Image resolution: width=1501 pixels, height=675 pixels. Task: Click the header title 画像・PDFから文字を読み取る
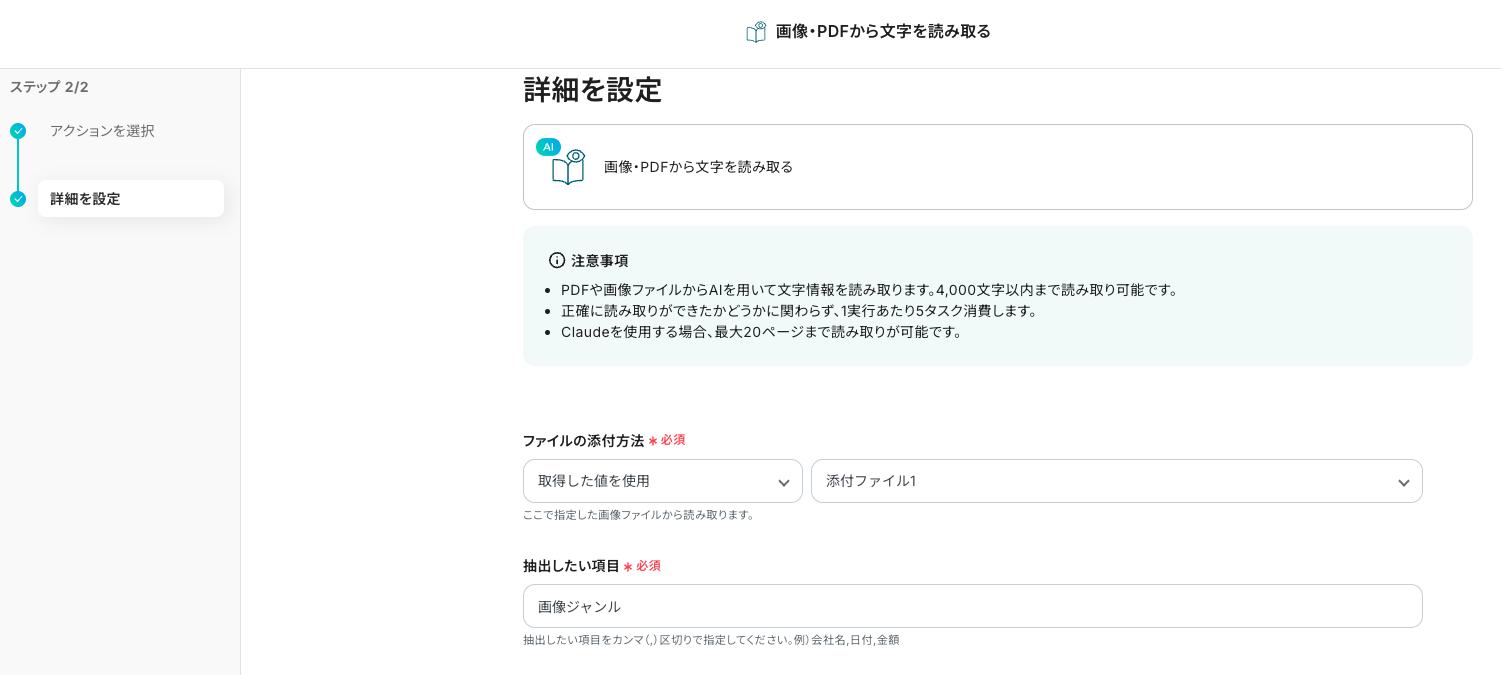point(883,31)
